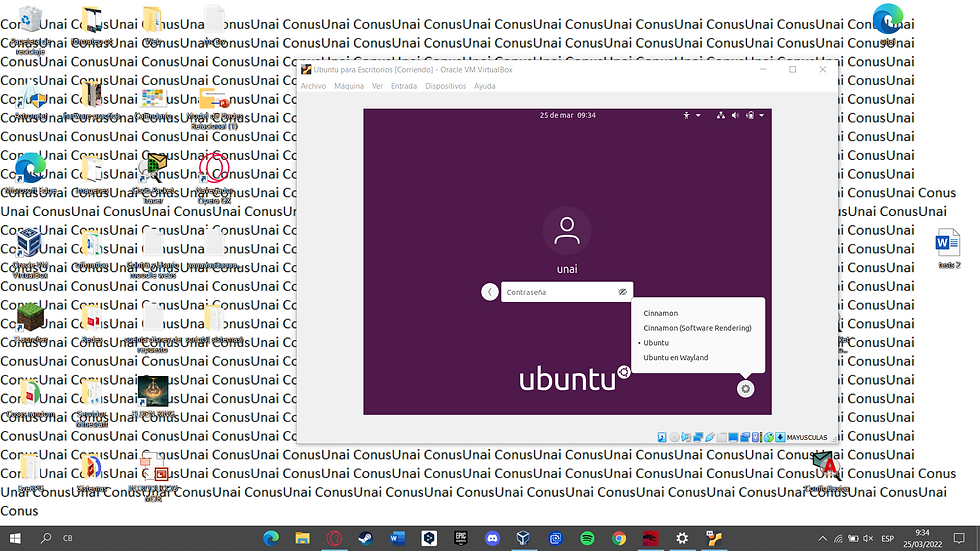Click the hard disk activity status icon

point(662,437)
